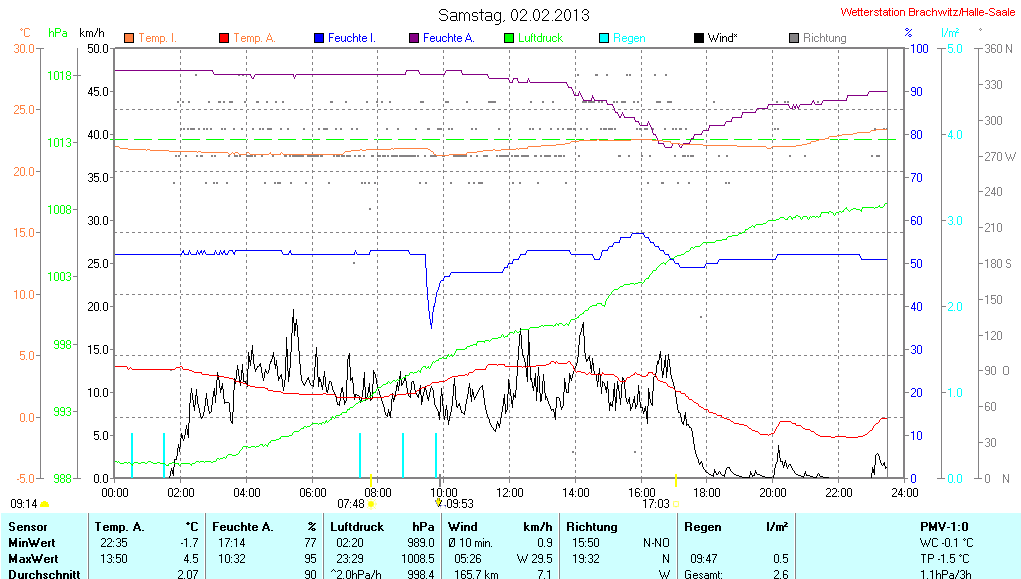
Task: Click the sunset icon next to 17:03
Action: point(676,504)
